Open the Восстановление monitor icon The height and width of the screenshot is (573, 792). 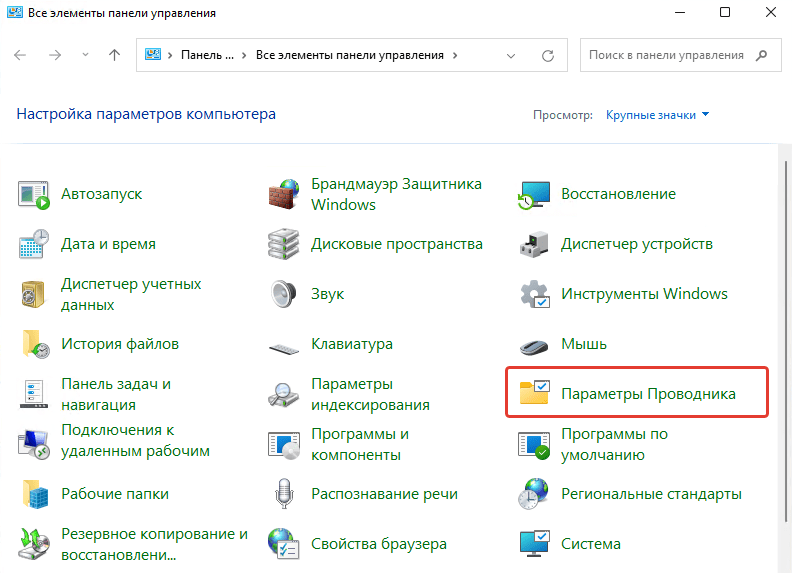click(534, 195)
